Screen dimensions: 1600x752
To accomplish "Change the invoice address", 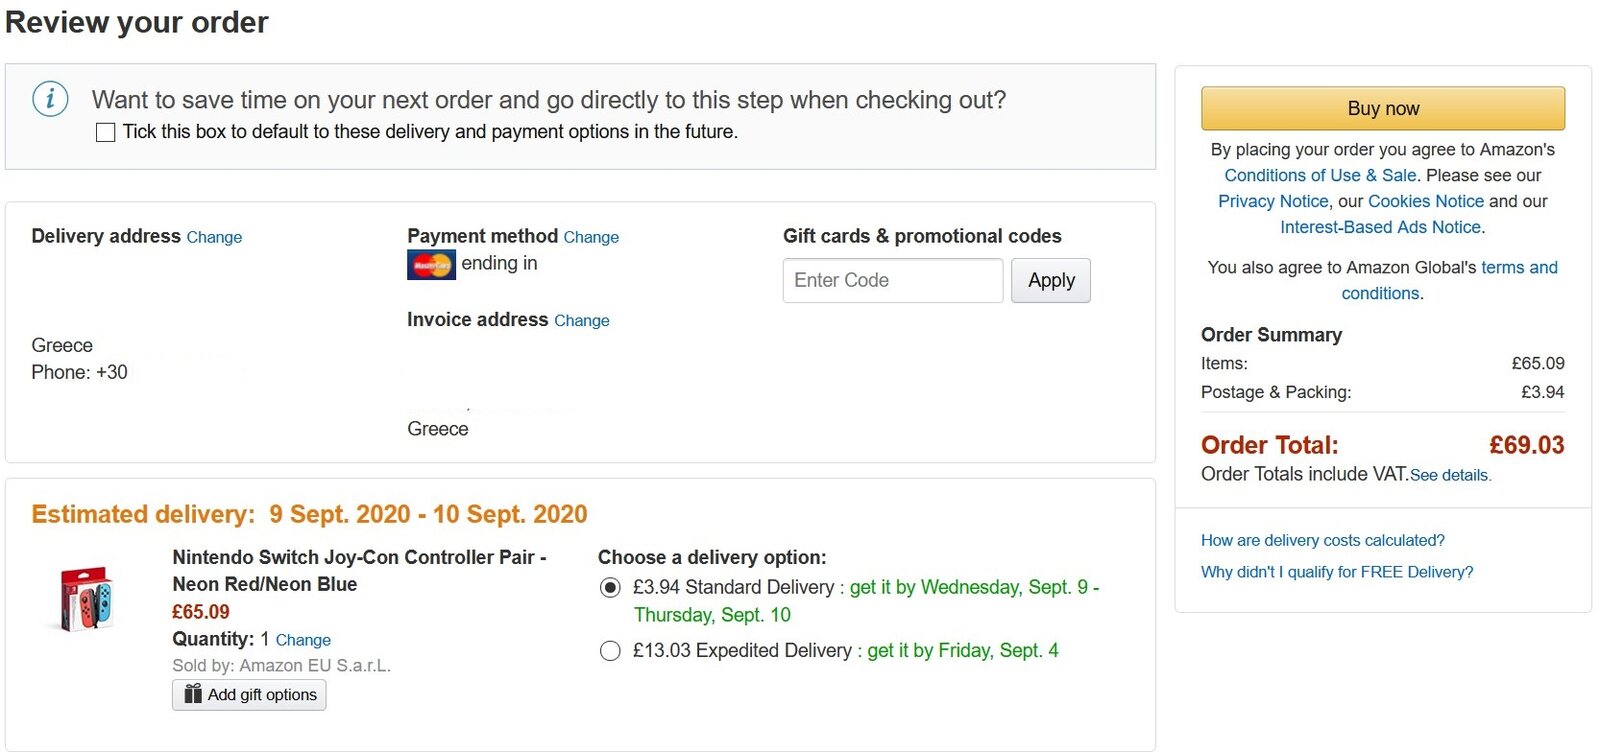I will (581, 320).
